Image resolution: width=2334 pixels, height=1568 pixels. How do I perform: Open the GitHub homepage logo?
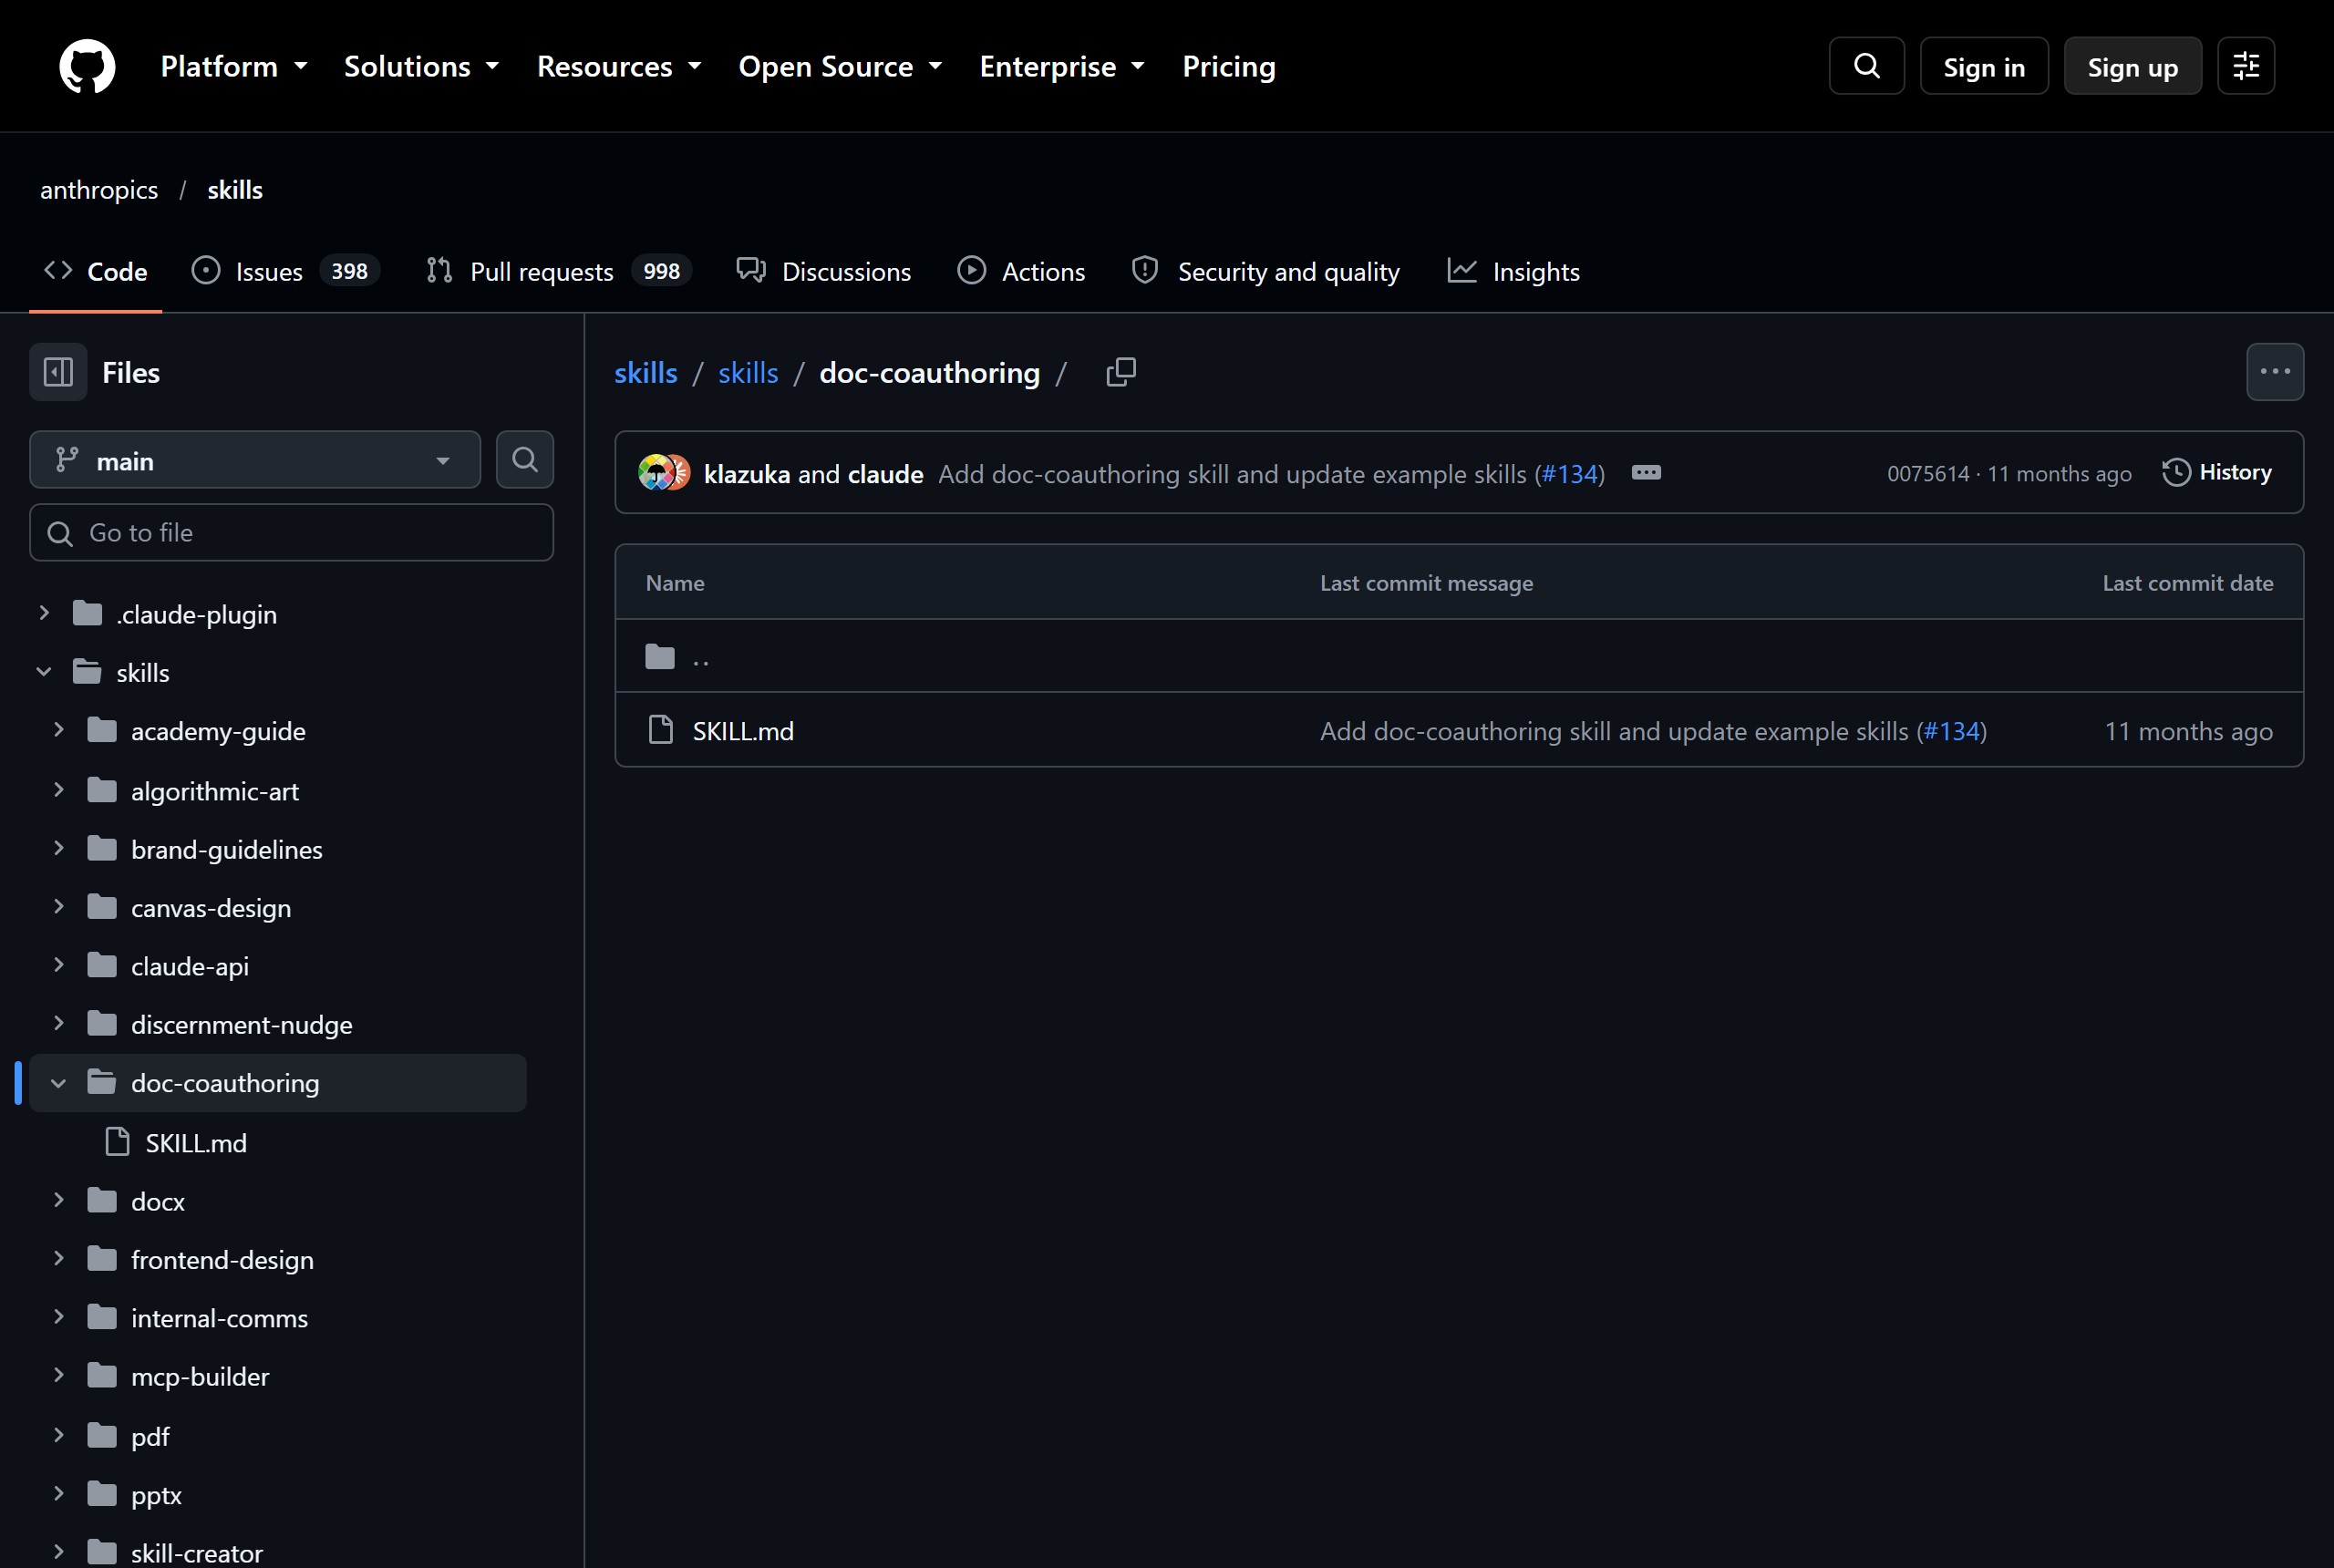(87, 66)
